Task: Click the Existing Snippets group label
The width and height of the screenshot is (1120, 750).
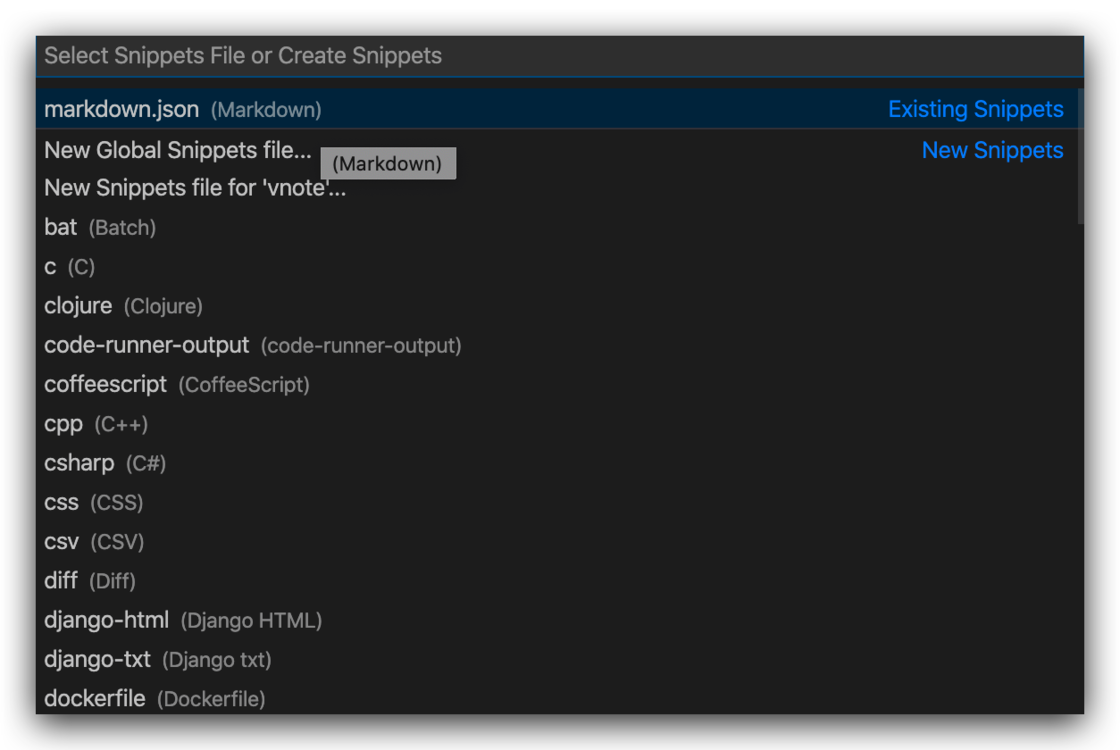Action: click(975, 109)
